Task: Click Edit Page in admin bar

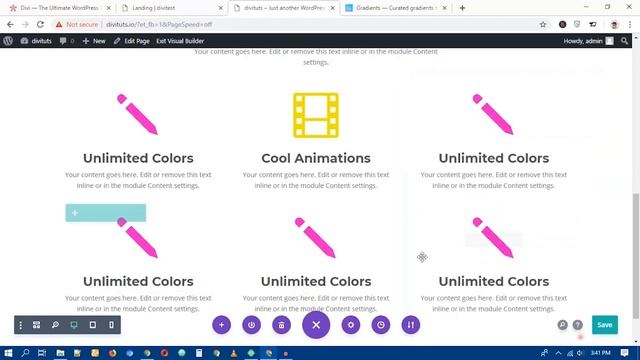Action: (x=131, y=41)
